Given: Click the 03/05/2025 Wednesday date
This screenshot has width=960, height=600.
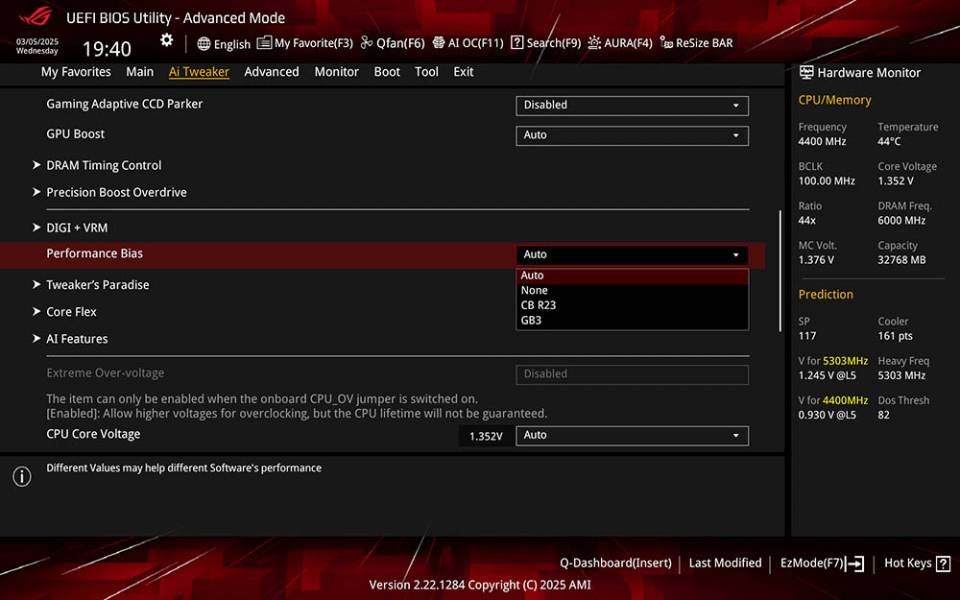Looking at the screenshot, I should coord(37,47).
